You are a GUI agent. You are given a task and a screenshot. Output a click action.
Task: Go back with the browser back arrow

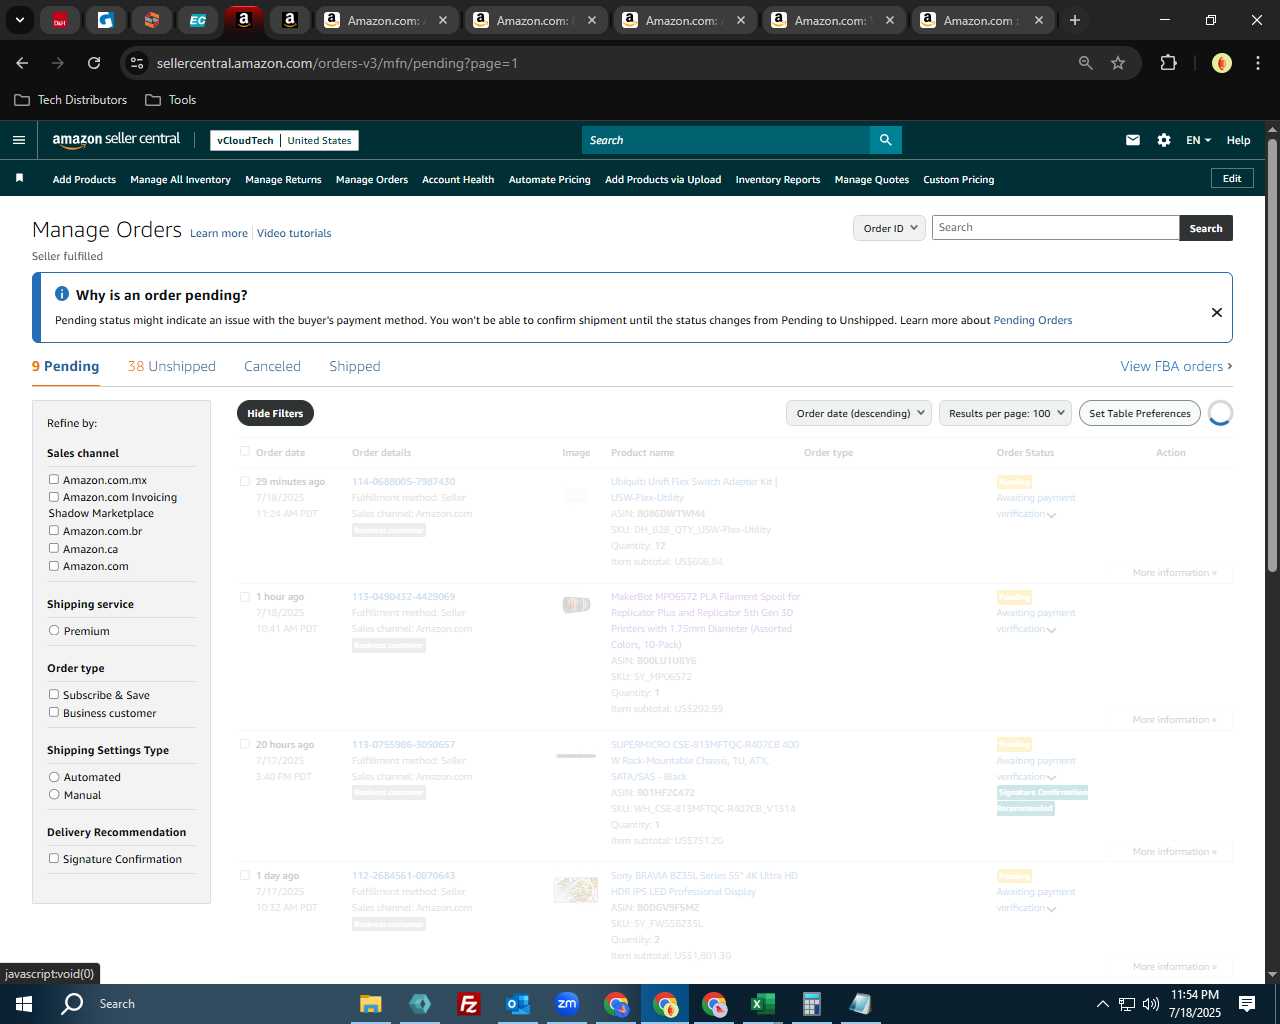22,63
